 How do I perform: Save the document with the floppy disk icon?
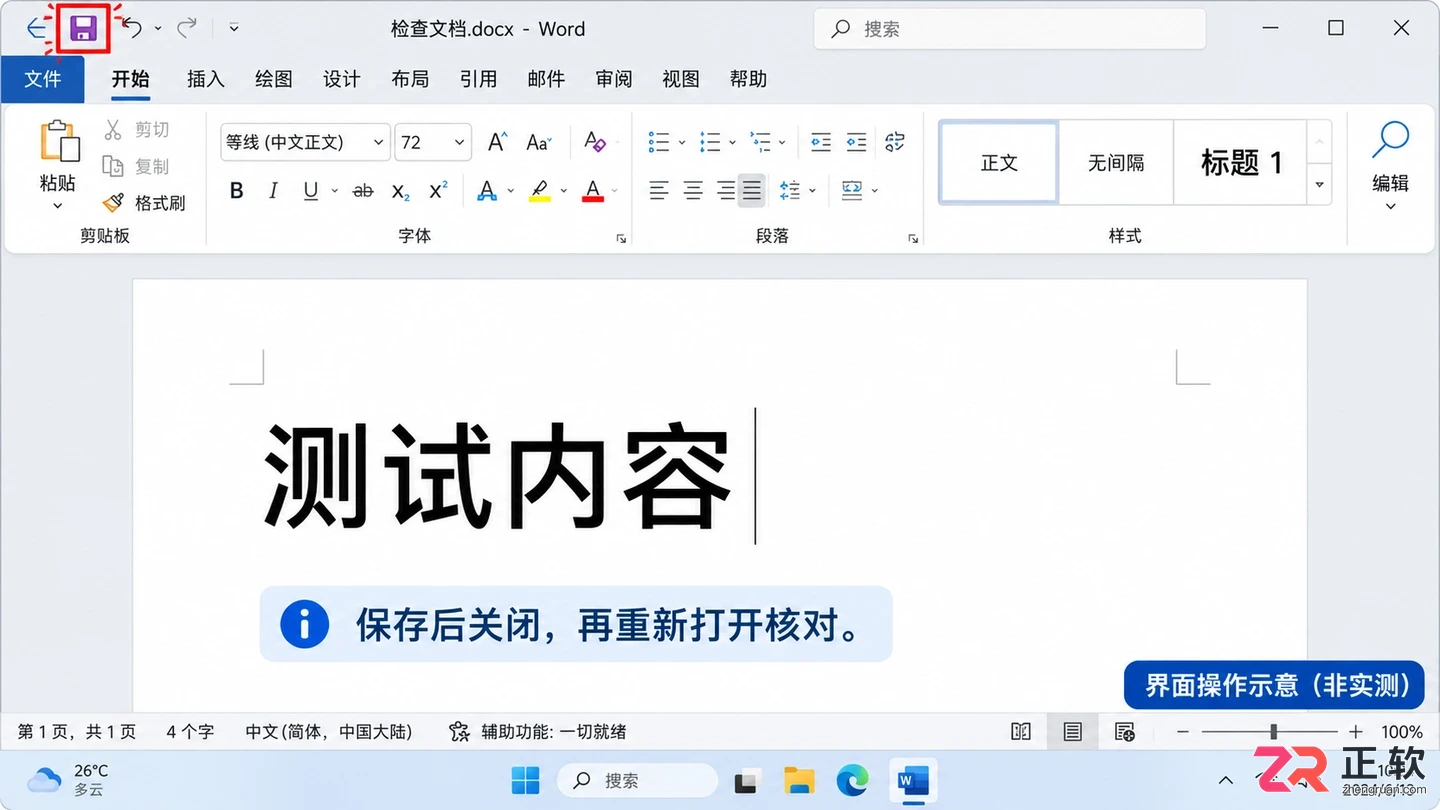pos(83,29)
